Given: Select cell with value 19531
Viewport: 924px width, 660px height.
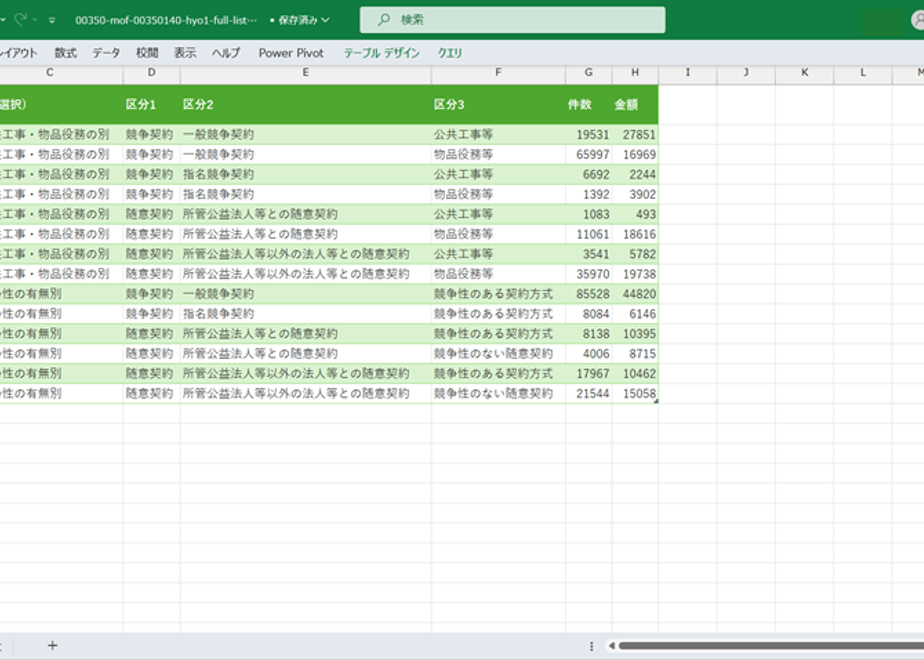Looking at the screenshot, I should pyautogui.click(x=588, y=134).
